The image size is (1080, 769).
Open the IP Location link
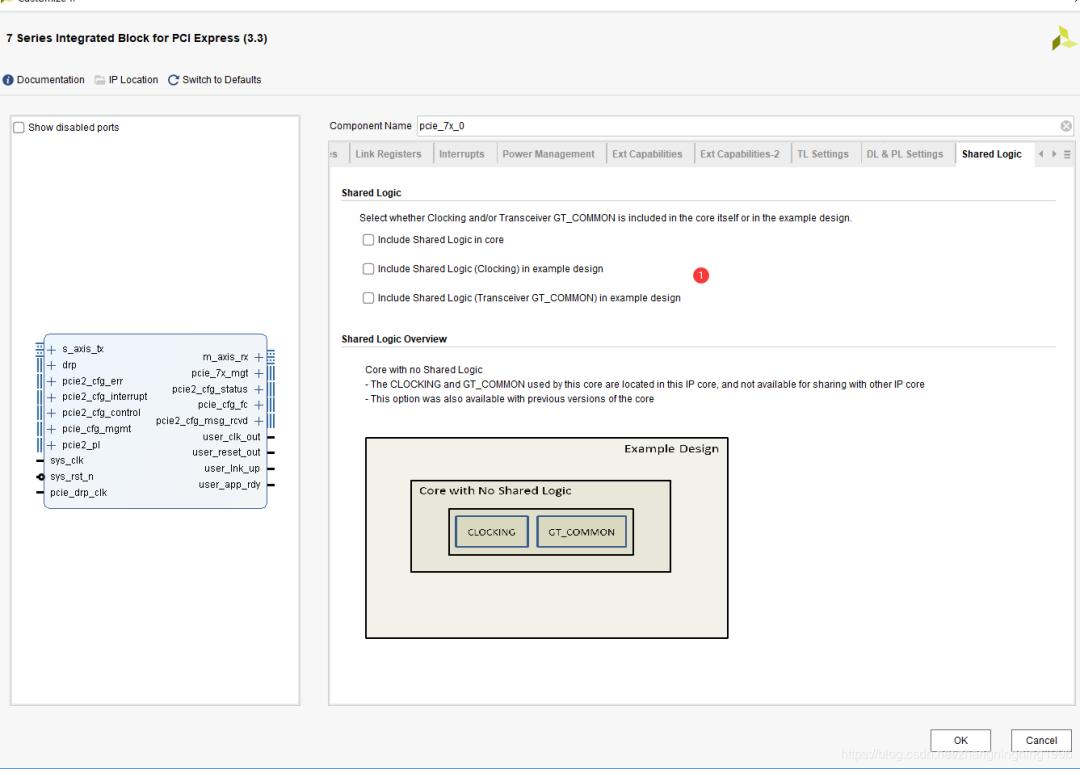pos(134,80)
